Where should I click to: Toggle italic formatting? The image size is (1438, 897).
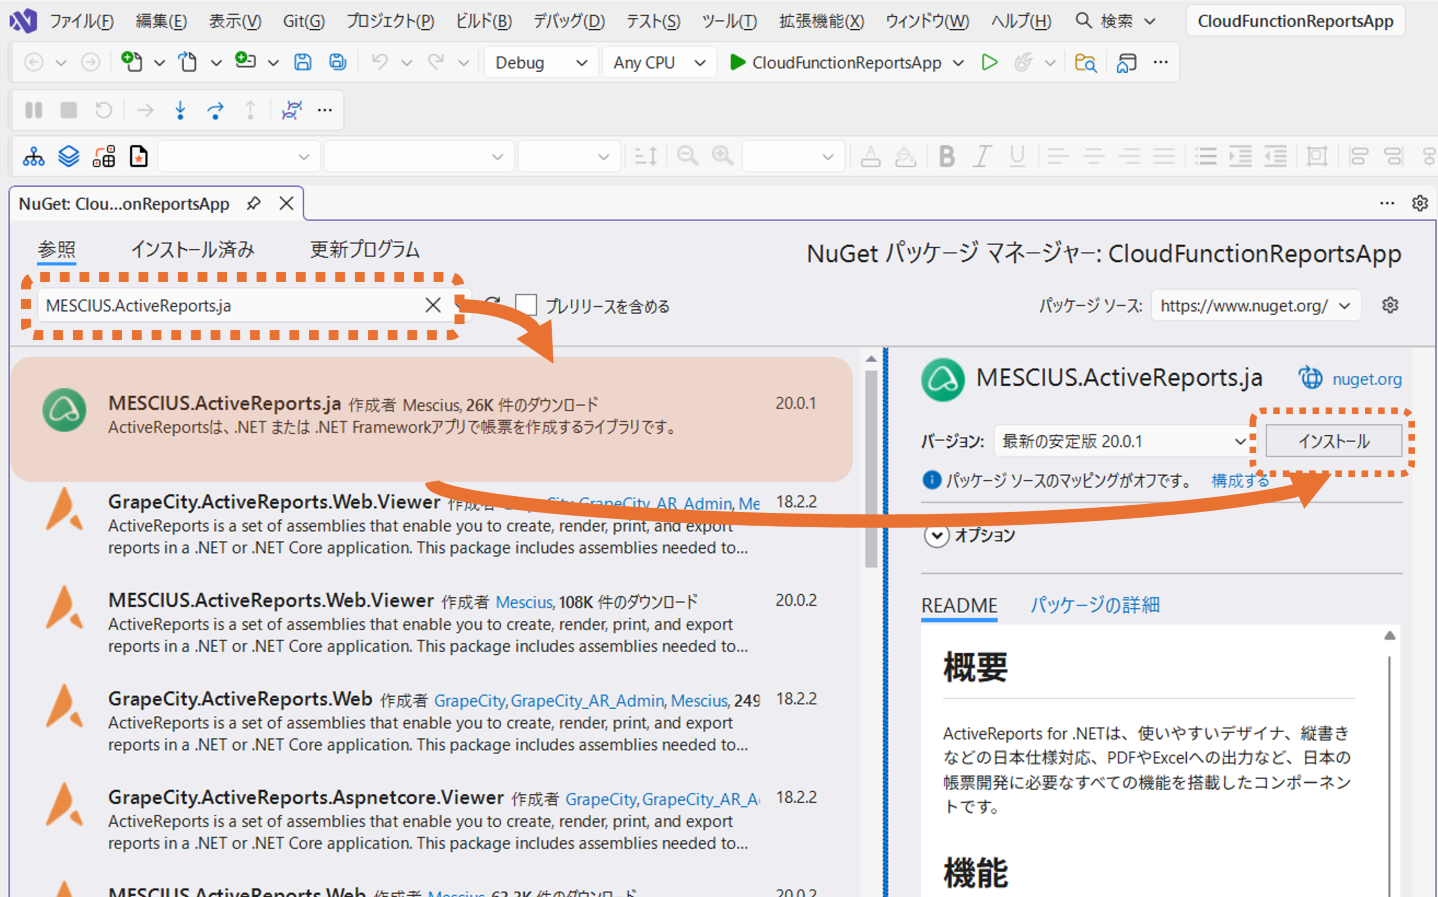[x=982, y=156]
